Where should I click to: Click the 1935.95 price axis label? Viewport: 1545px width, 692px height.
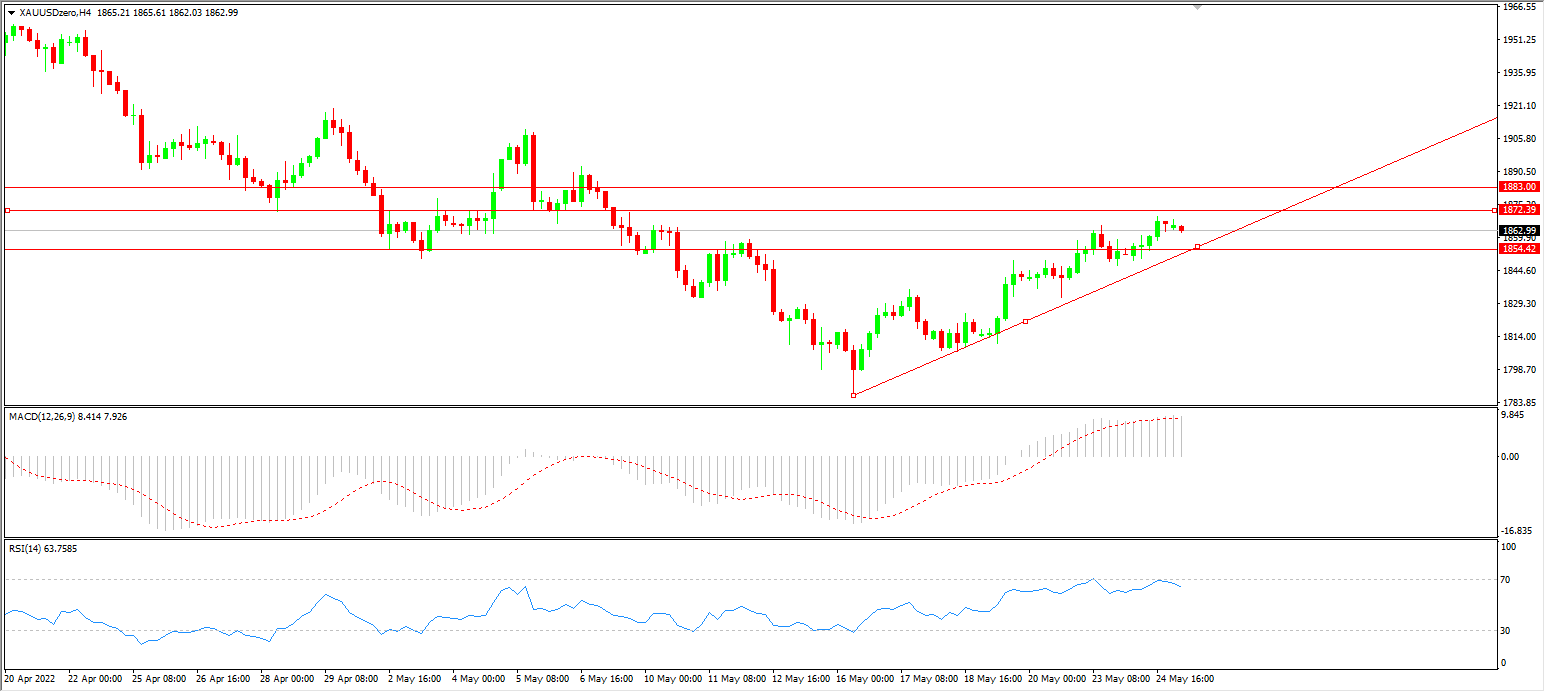(1519, 72)
